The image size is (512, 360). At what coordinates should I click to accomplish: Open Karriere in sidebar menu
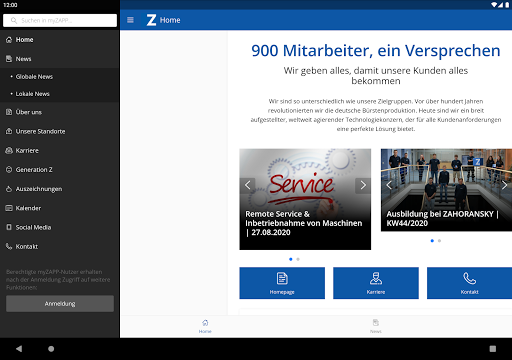(x=60, y=151)
